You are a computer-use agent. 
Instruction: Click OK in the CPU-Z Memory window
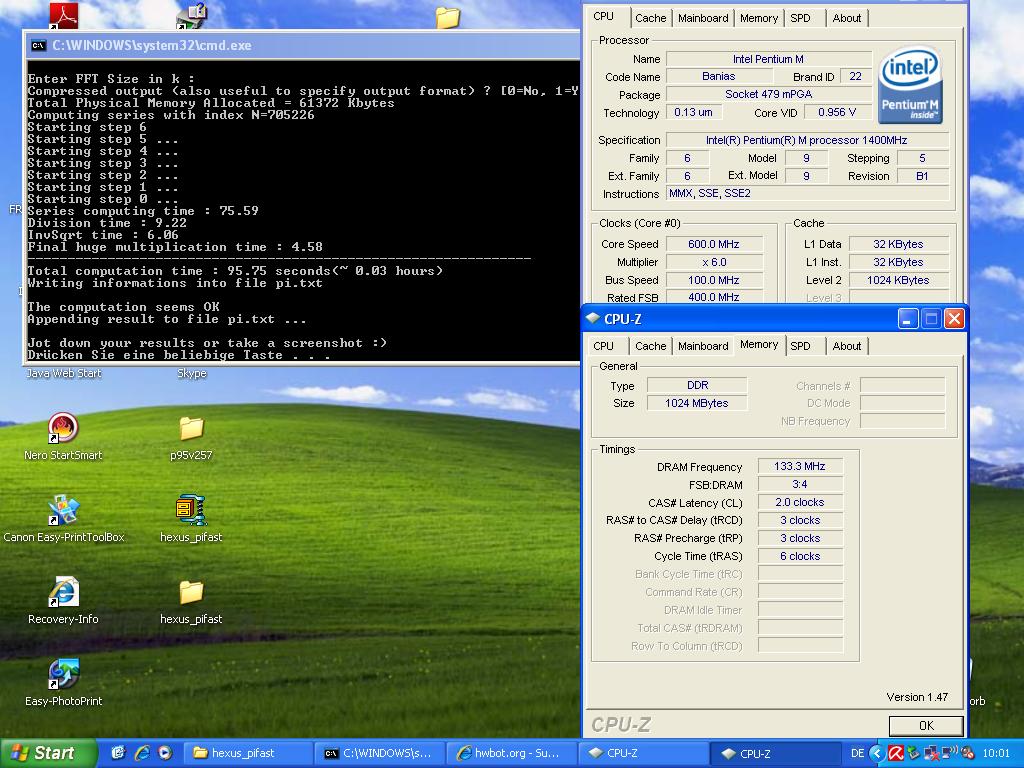click(x=926, y=726)
